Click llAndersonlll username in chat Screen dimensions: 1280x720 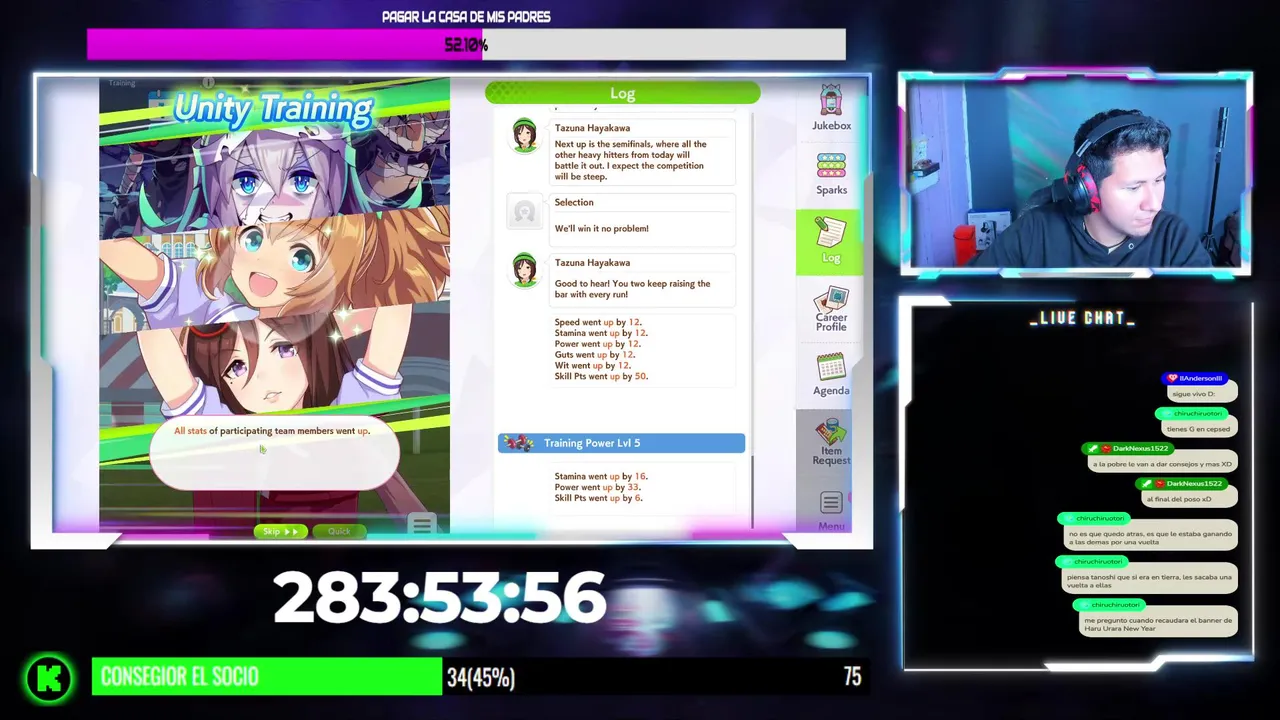tap(1200, 378)
